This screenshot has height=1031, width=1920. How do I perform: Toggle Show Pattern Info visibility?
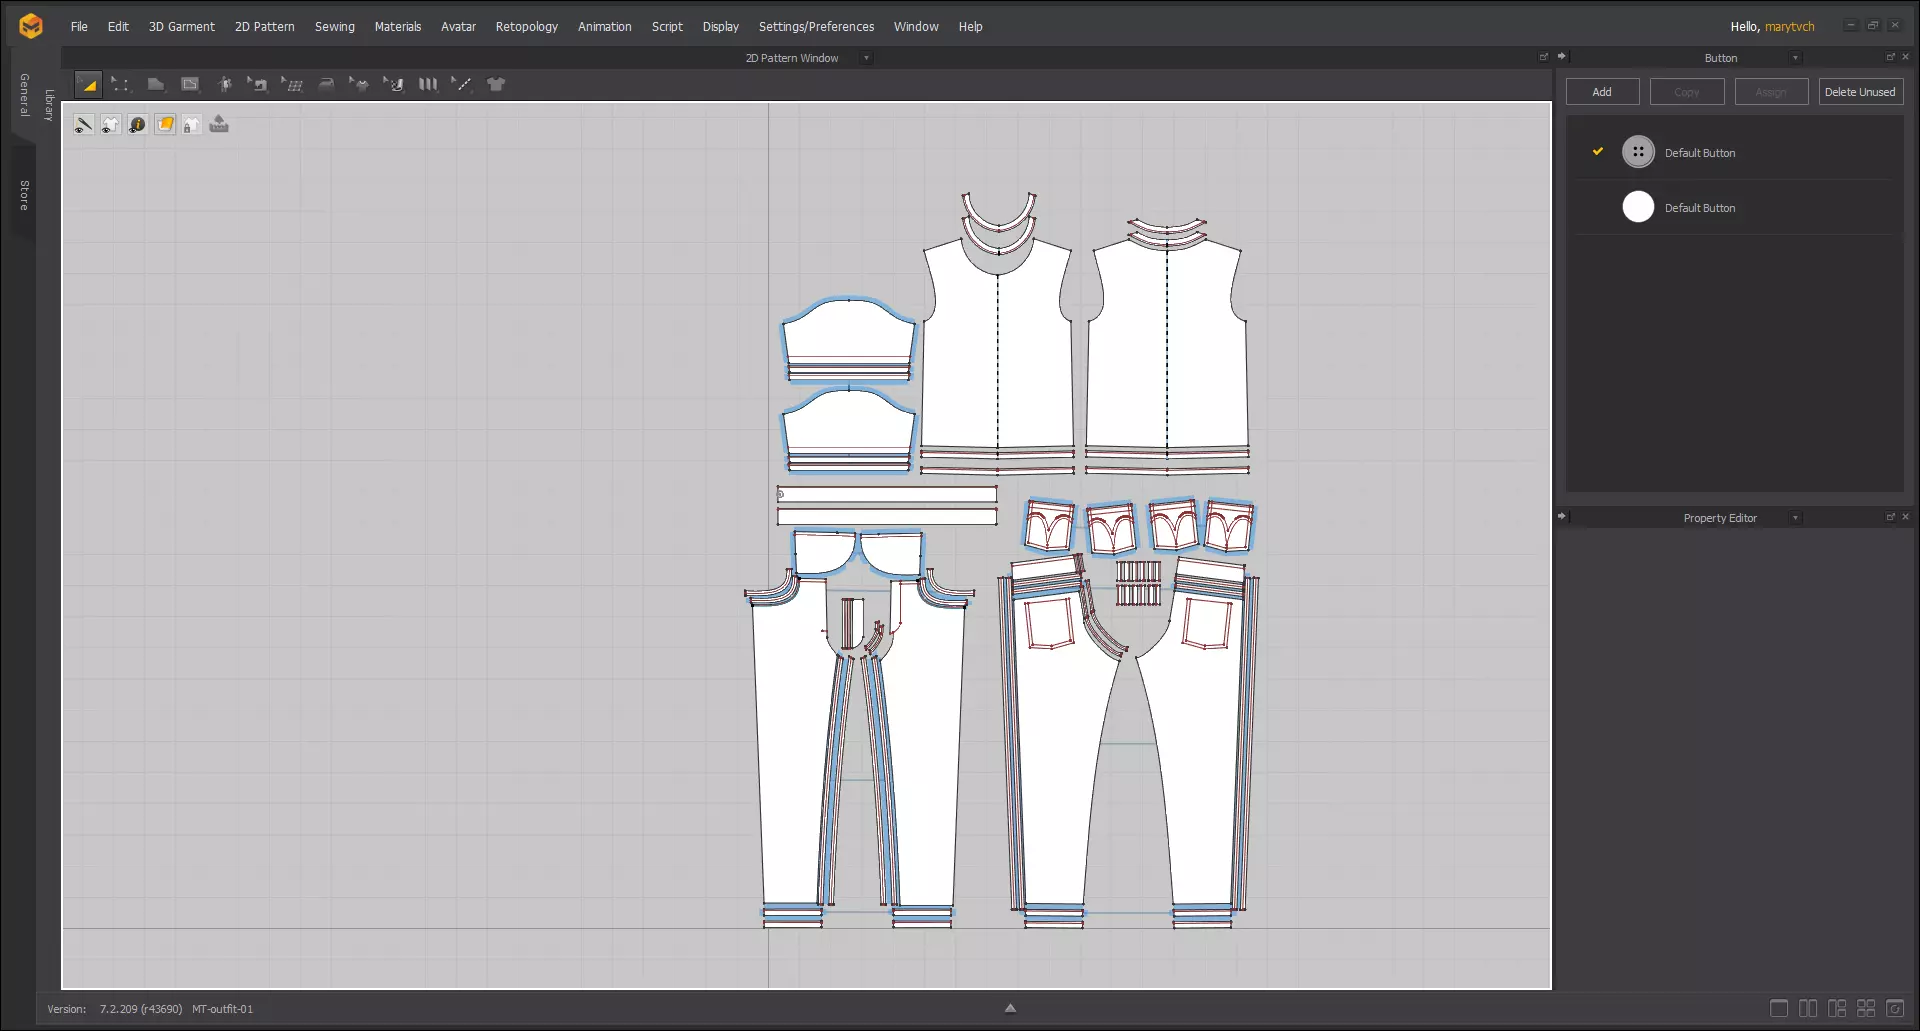(137, 125)
